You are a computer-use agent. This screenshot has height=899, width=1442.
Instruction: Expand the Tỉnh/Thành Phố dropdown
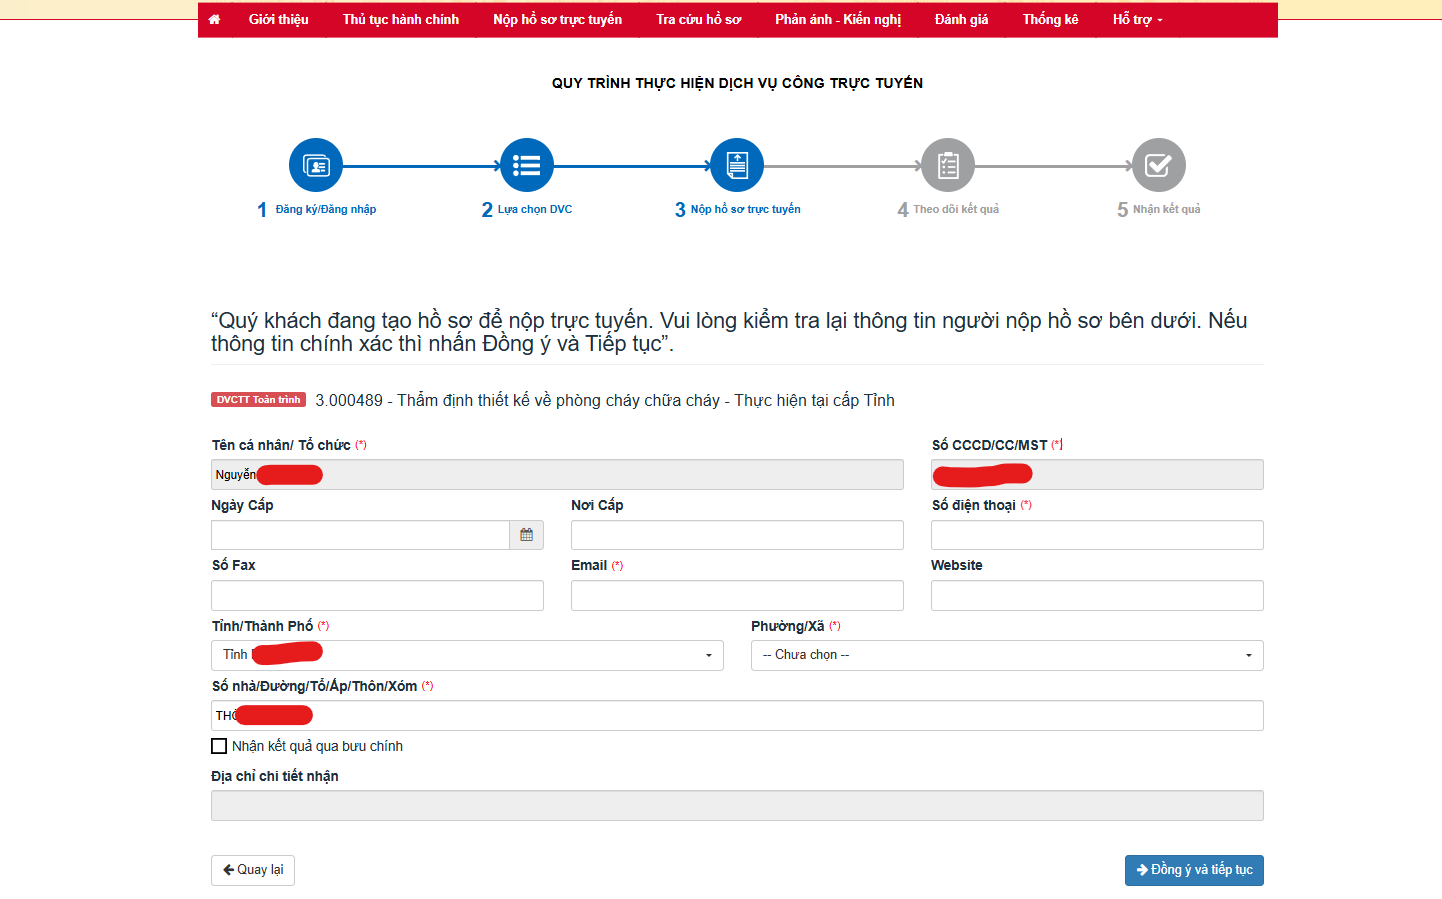click(x=467, y=655)
